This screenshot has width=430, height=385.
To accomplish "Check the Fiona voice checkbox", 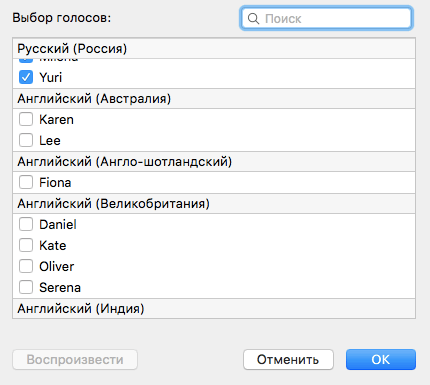I will [26, 182].
